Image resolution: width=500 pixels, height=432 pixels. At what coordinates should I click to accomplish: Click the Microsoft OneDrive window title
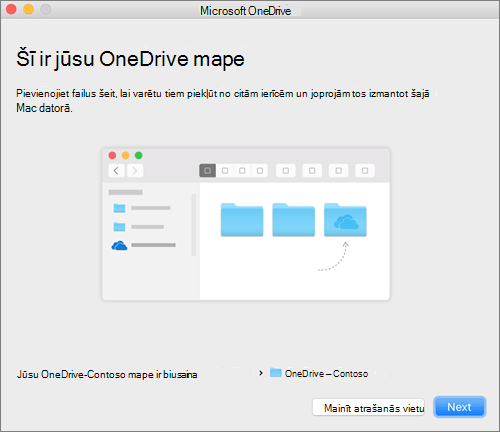point(245,11)
